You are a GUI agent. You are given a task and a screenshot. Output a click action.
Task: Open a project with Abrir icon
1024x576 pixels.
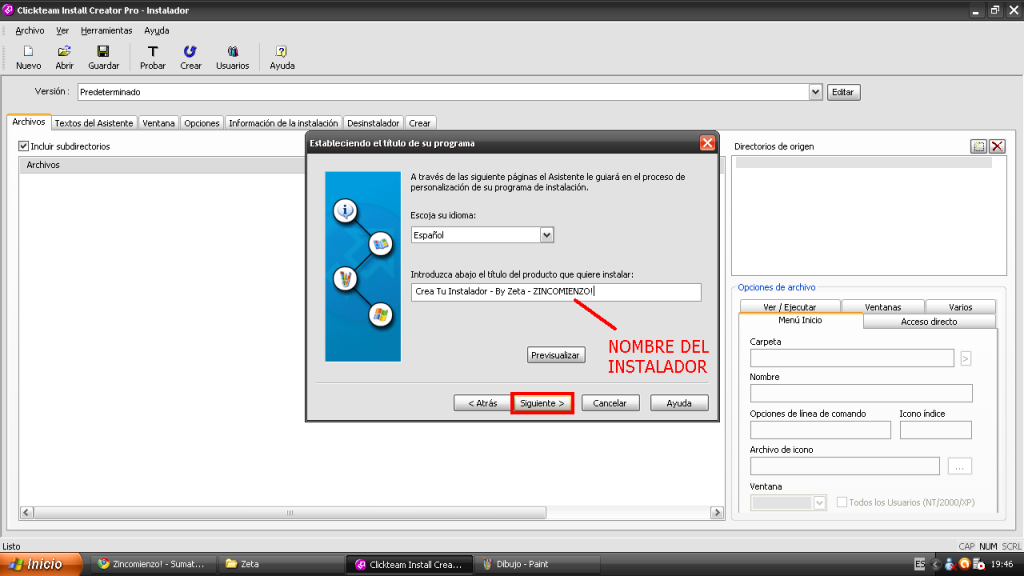pyautogui.click(x=64, y=57)
